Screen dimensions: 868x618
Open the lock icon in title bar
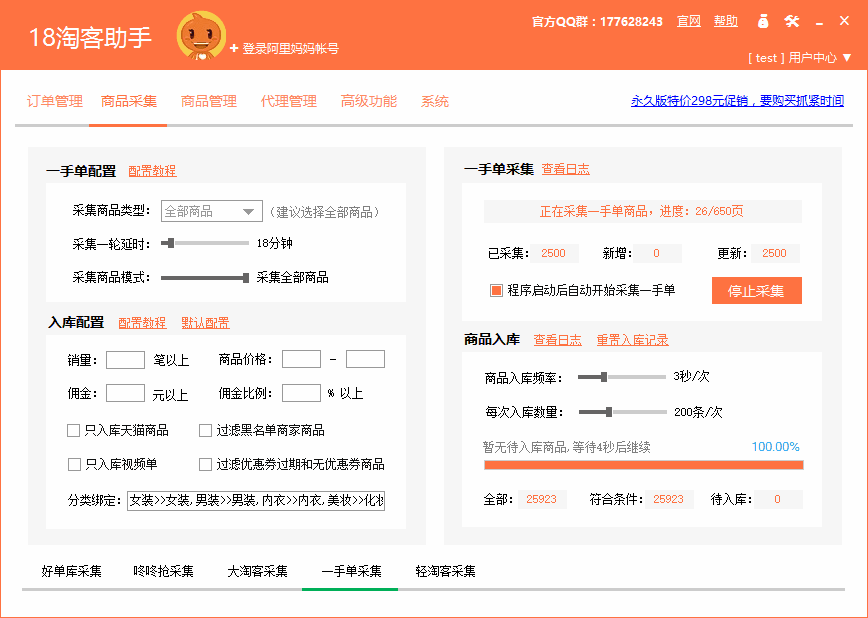[x=763, y=22]
